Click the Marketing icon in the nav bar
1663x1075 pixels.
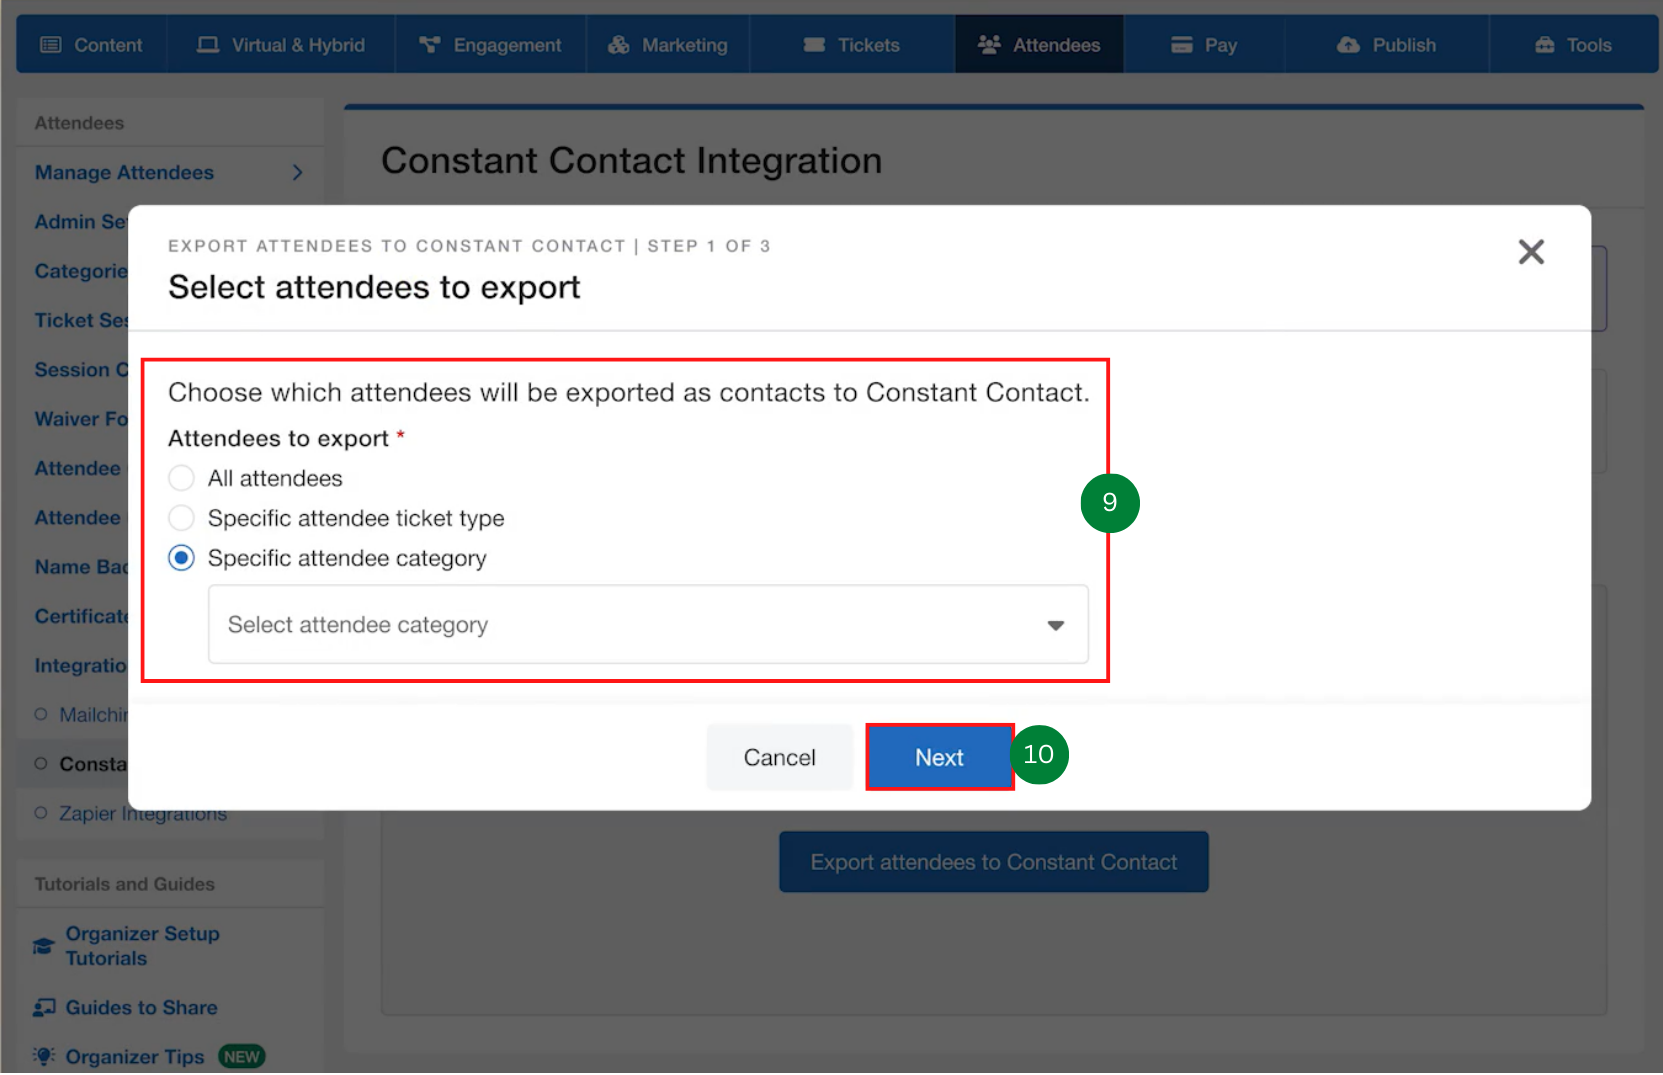619,45
